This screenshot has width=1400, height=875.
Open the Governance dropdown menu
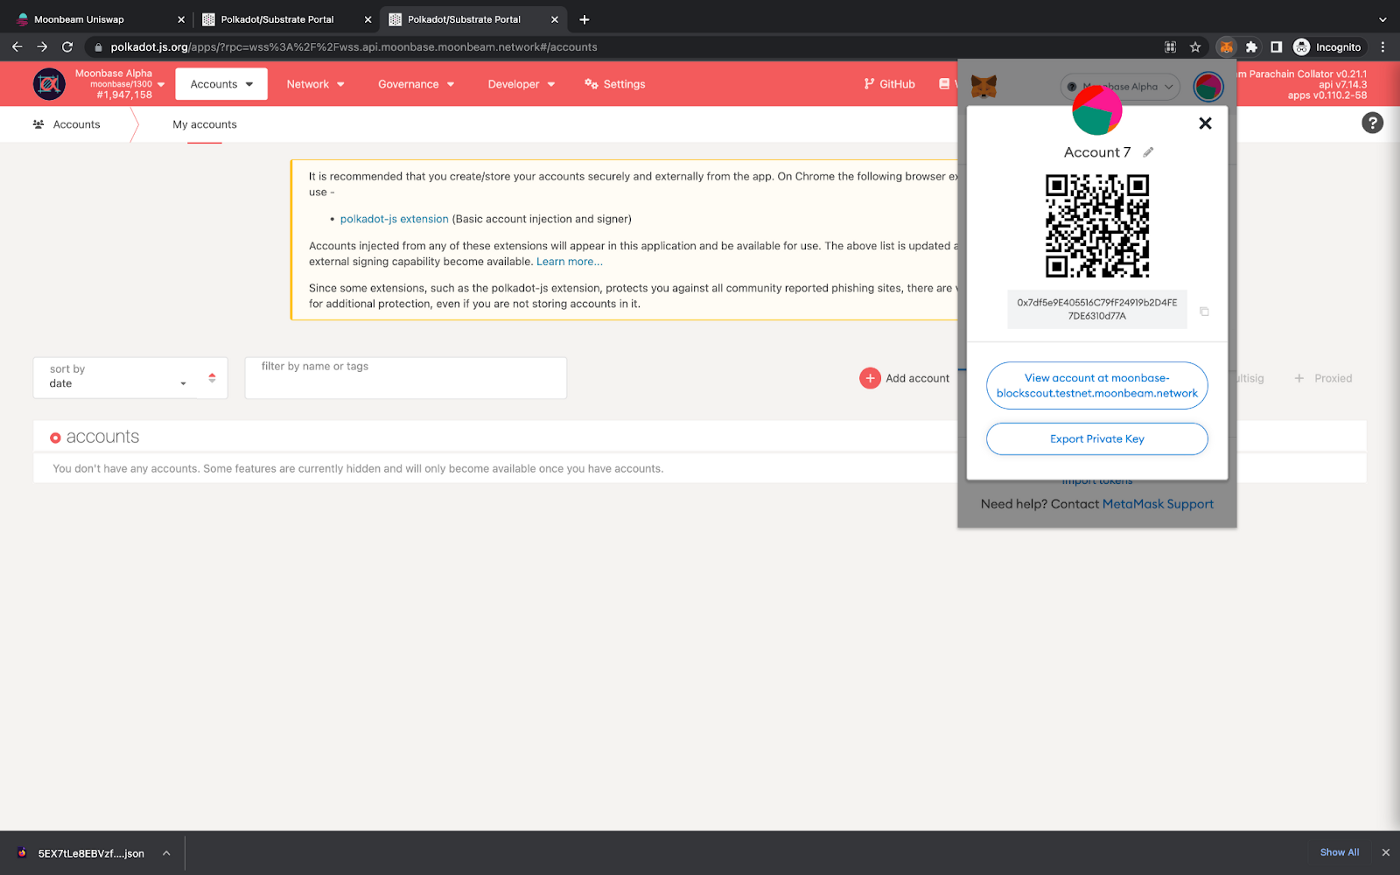point(416,84)
